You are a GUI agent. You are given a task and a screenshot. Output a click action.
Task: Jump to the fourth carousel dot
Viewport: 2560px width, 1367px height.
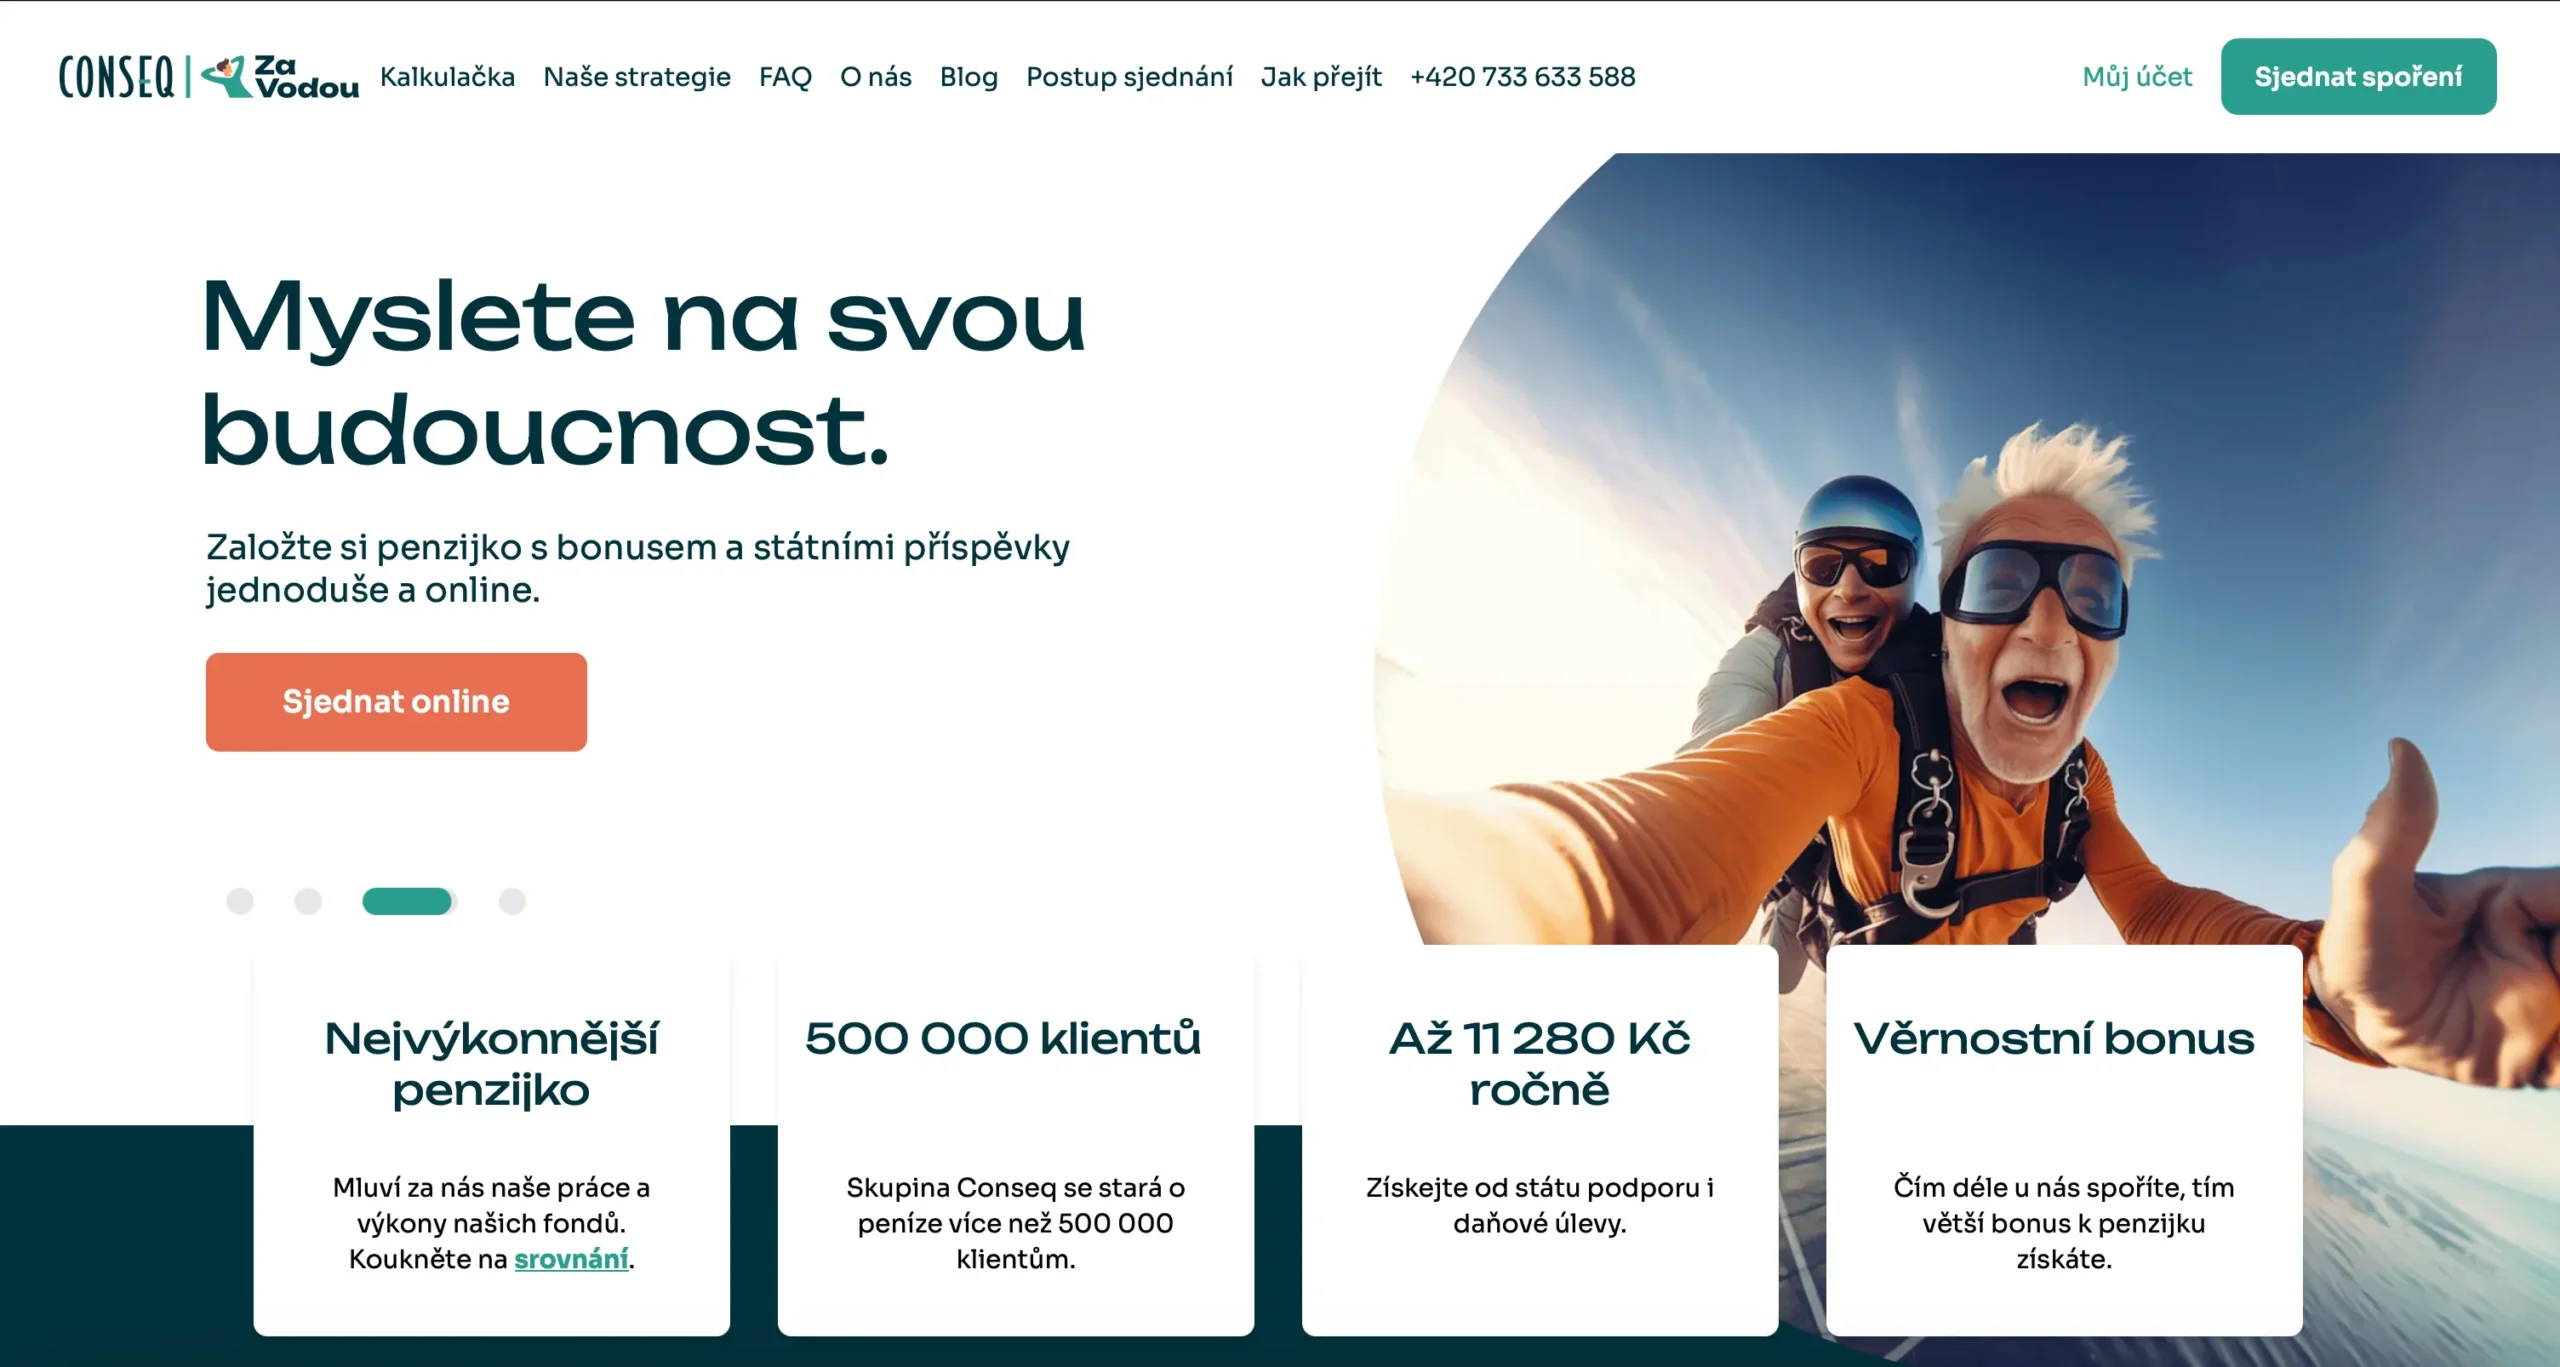coord(512,901)
